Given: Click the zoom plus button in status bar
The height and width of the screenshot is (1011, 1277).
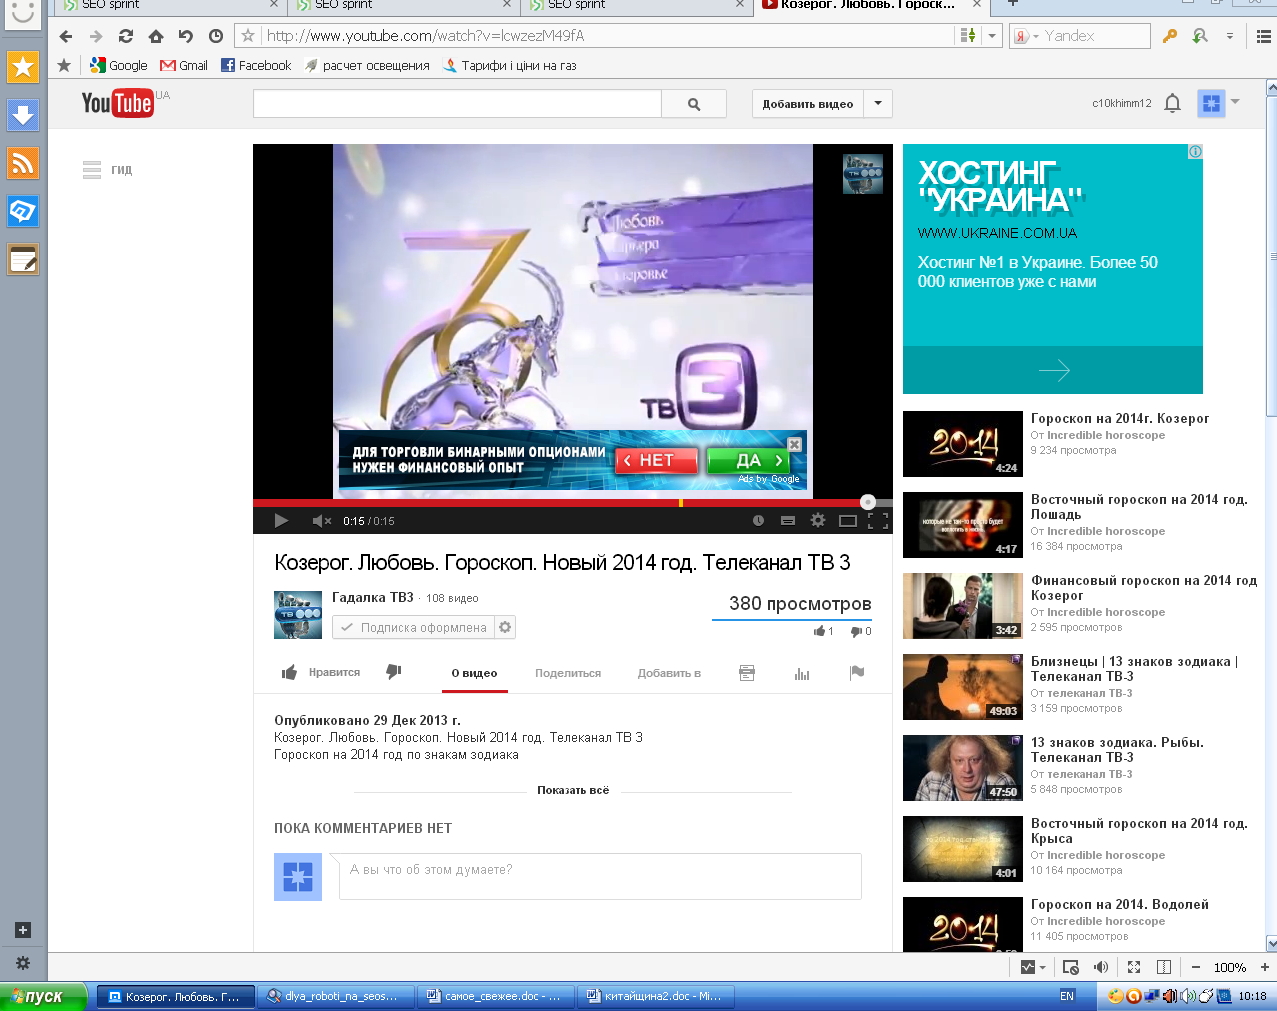Looking at the screenshot, I should (1264, 967).
